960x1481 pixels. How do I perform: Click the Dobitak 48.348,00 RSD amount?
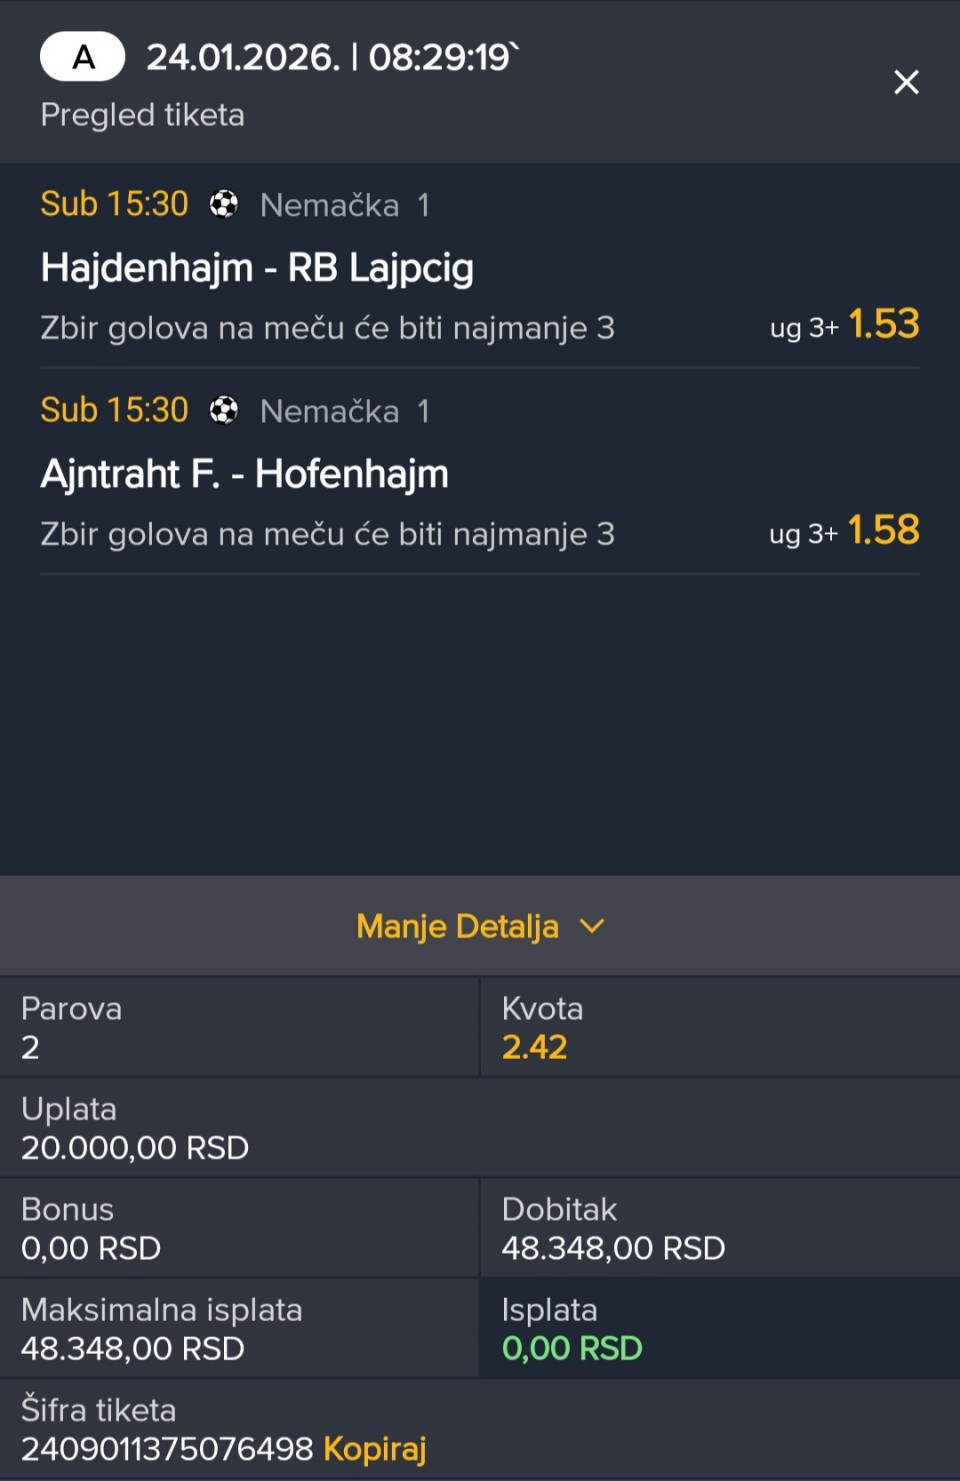click(x=613, y=1248)
